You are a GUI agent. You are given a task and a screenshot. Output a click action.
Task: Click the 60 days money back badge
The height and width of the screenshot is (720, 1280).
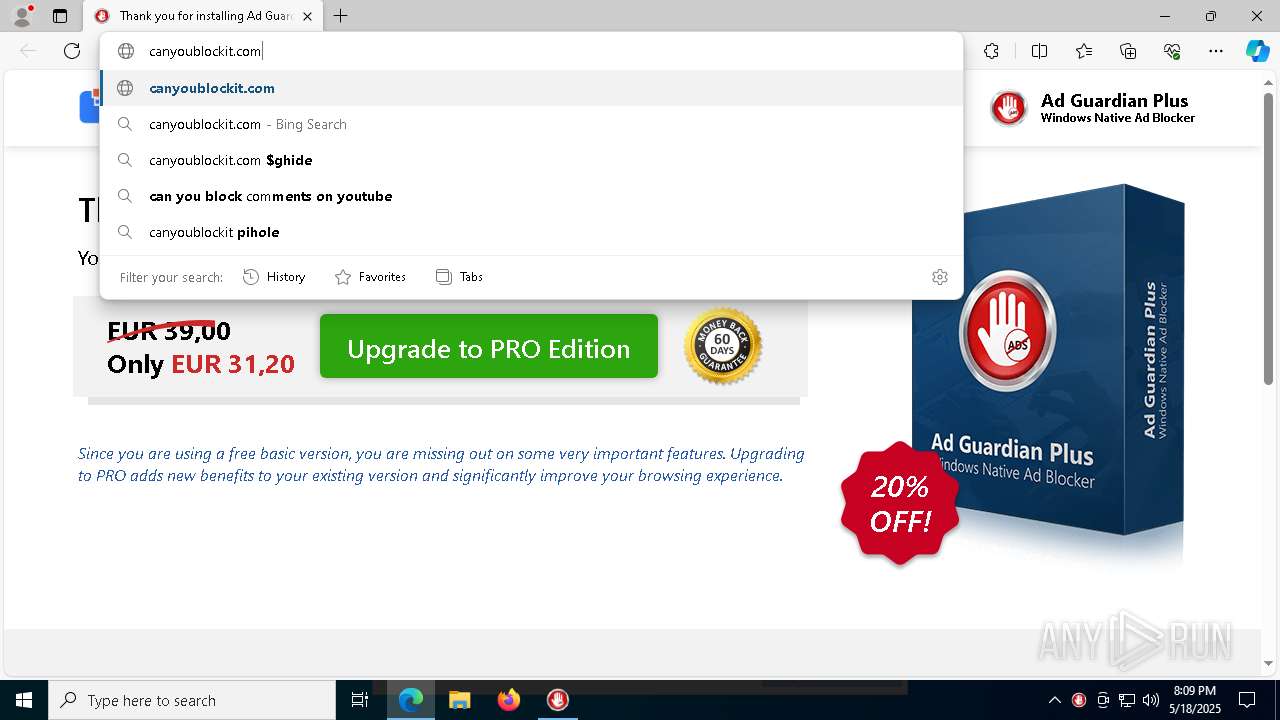[723, 346]
